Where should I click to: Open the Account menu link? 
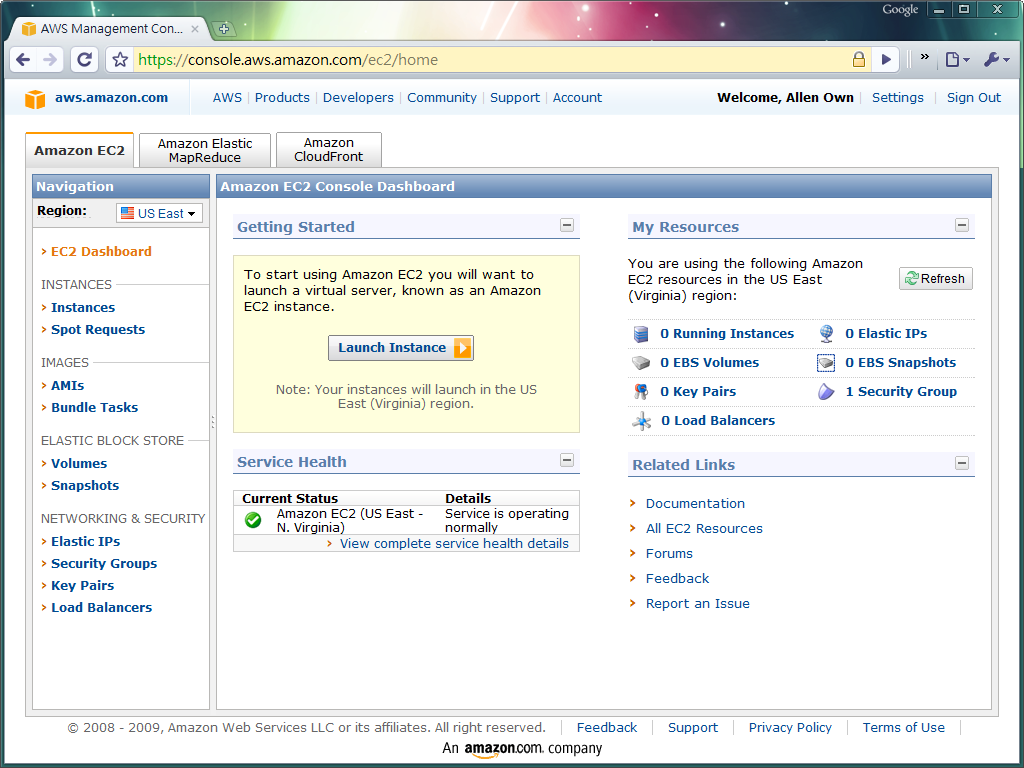(x=577, y=98)
